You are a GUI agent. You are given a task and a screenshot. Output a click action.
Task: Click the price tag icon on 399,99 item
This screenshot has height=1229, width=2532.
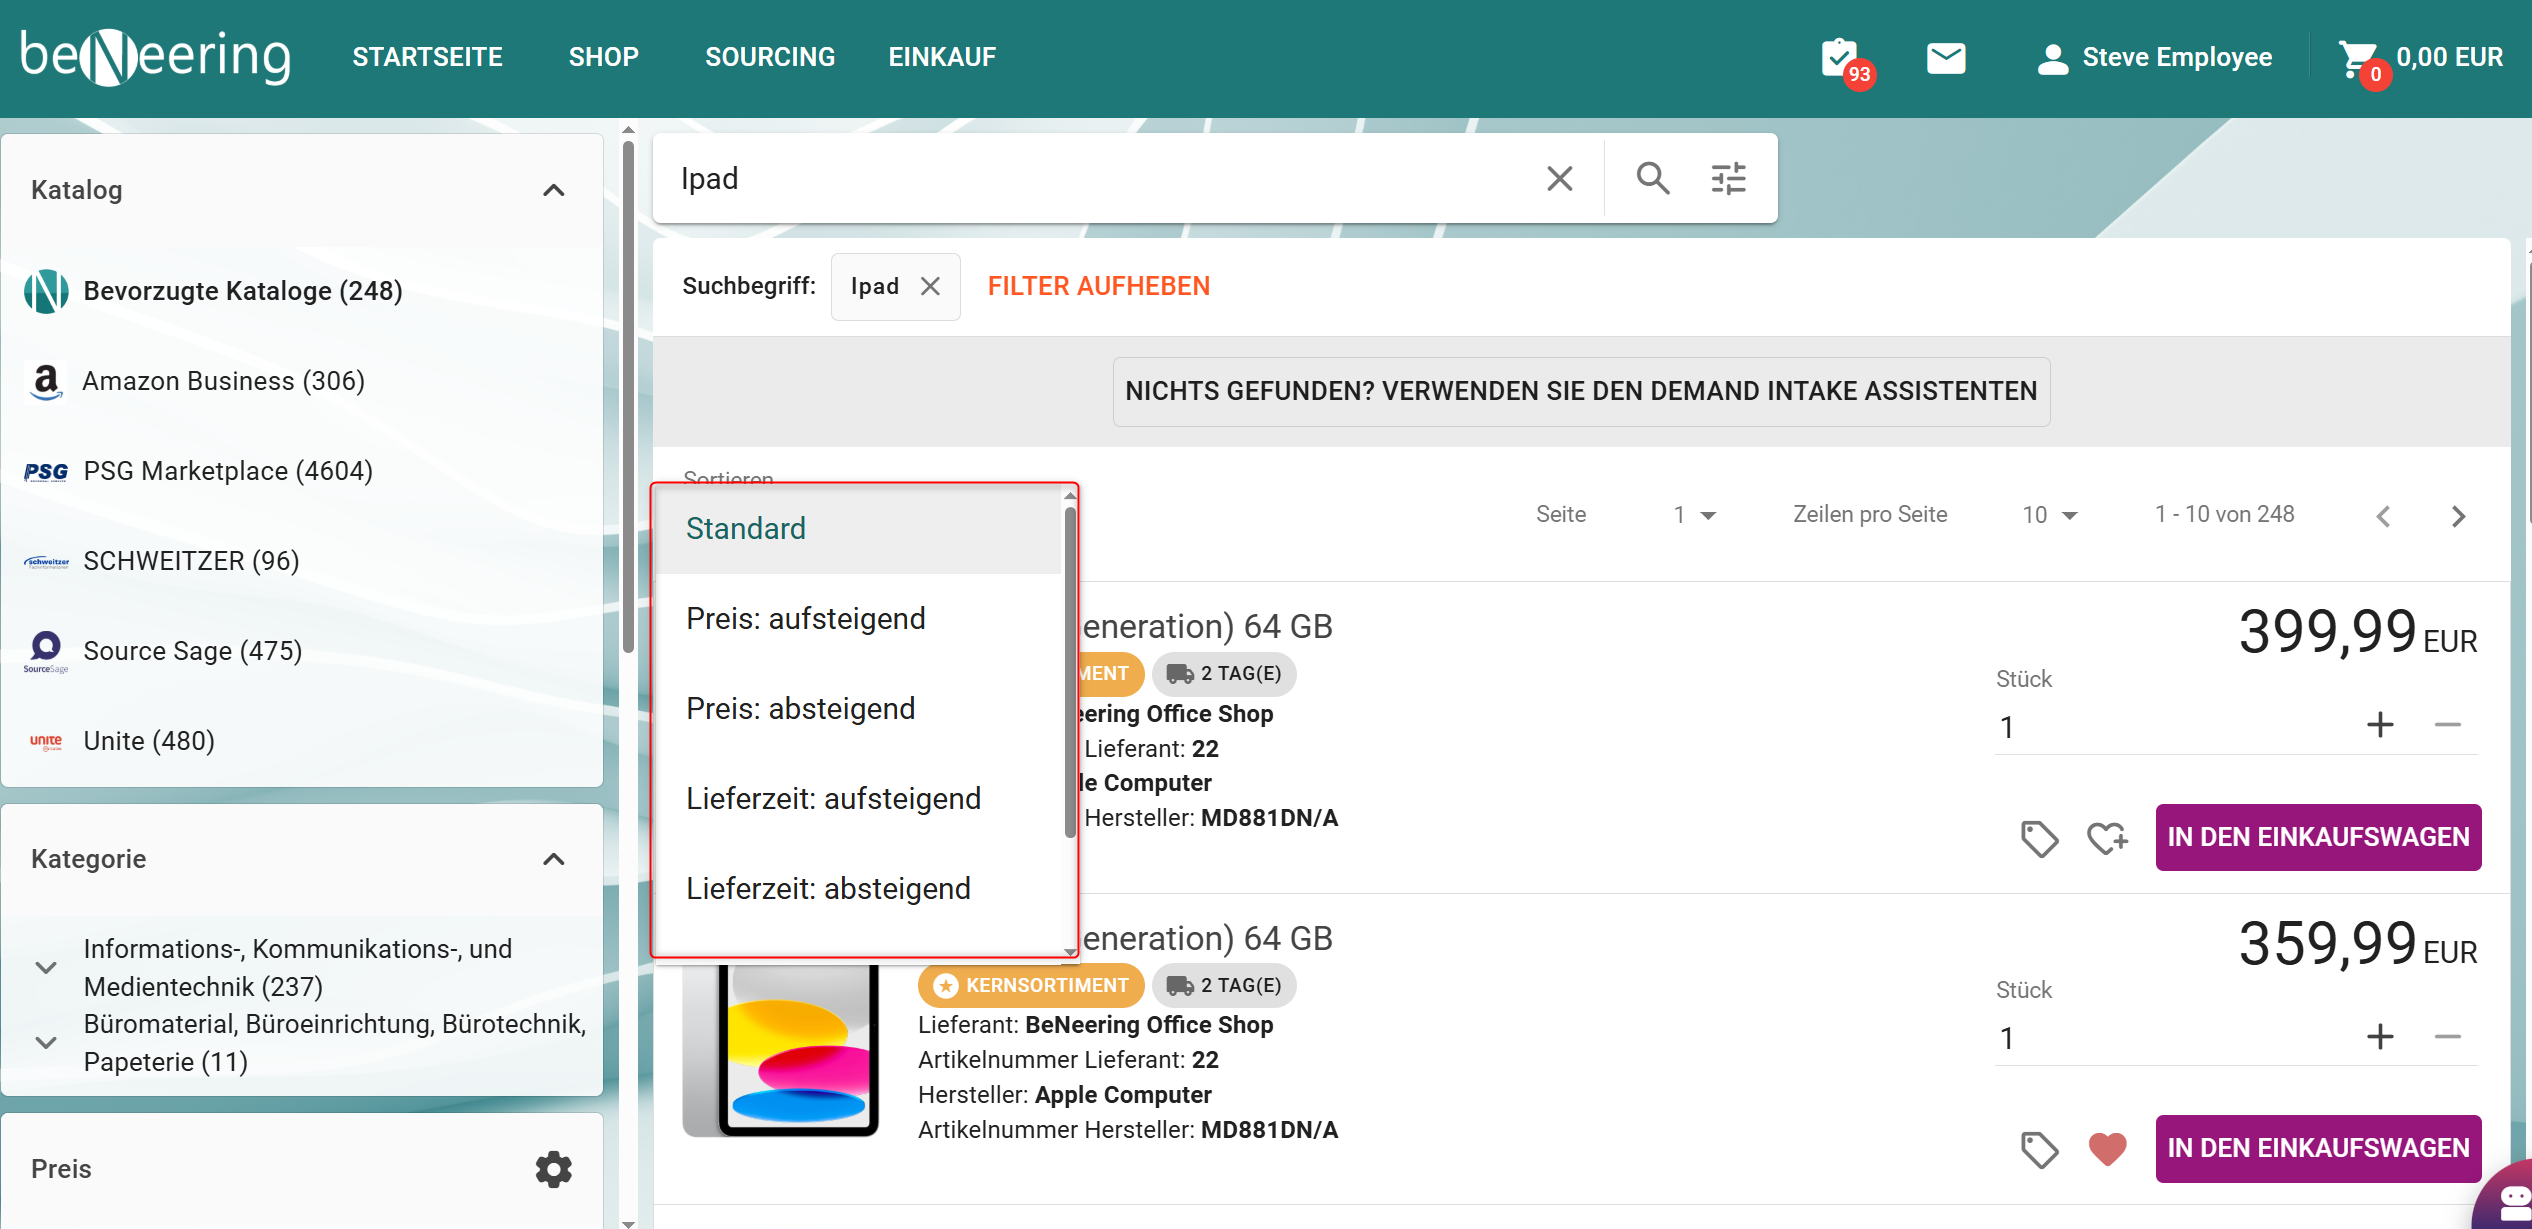click(2039, 838)
